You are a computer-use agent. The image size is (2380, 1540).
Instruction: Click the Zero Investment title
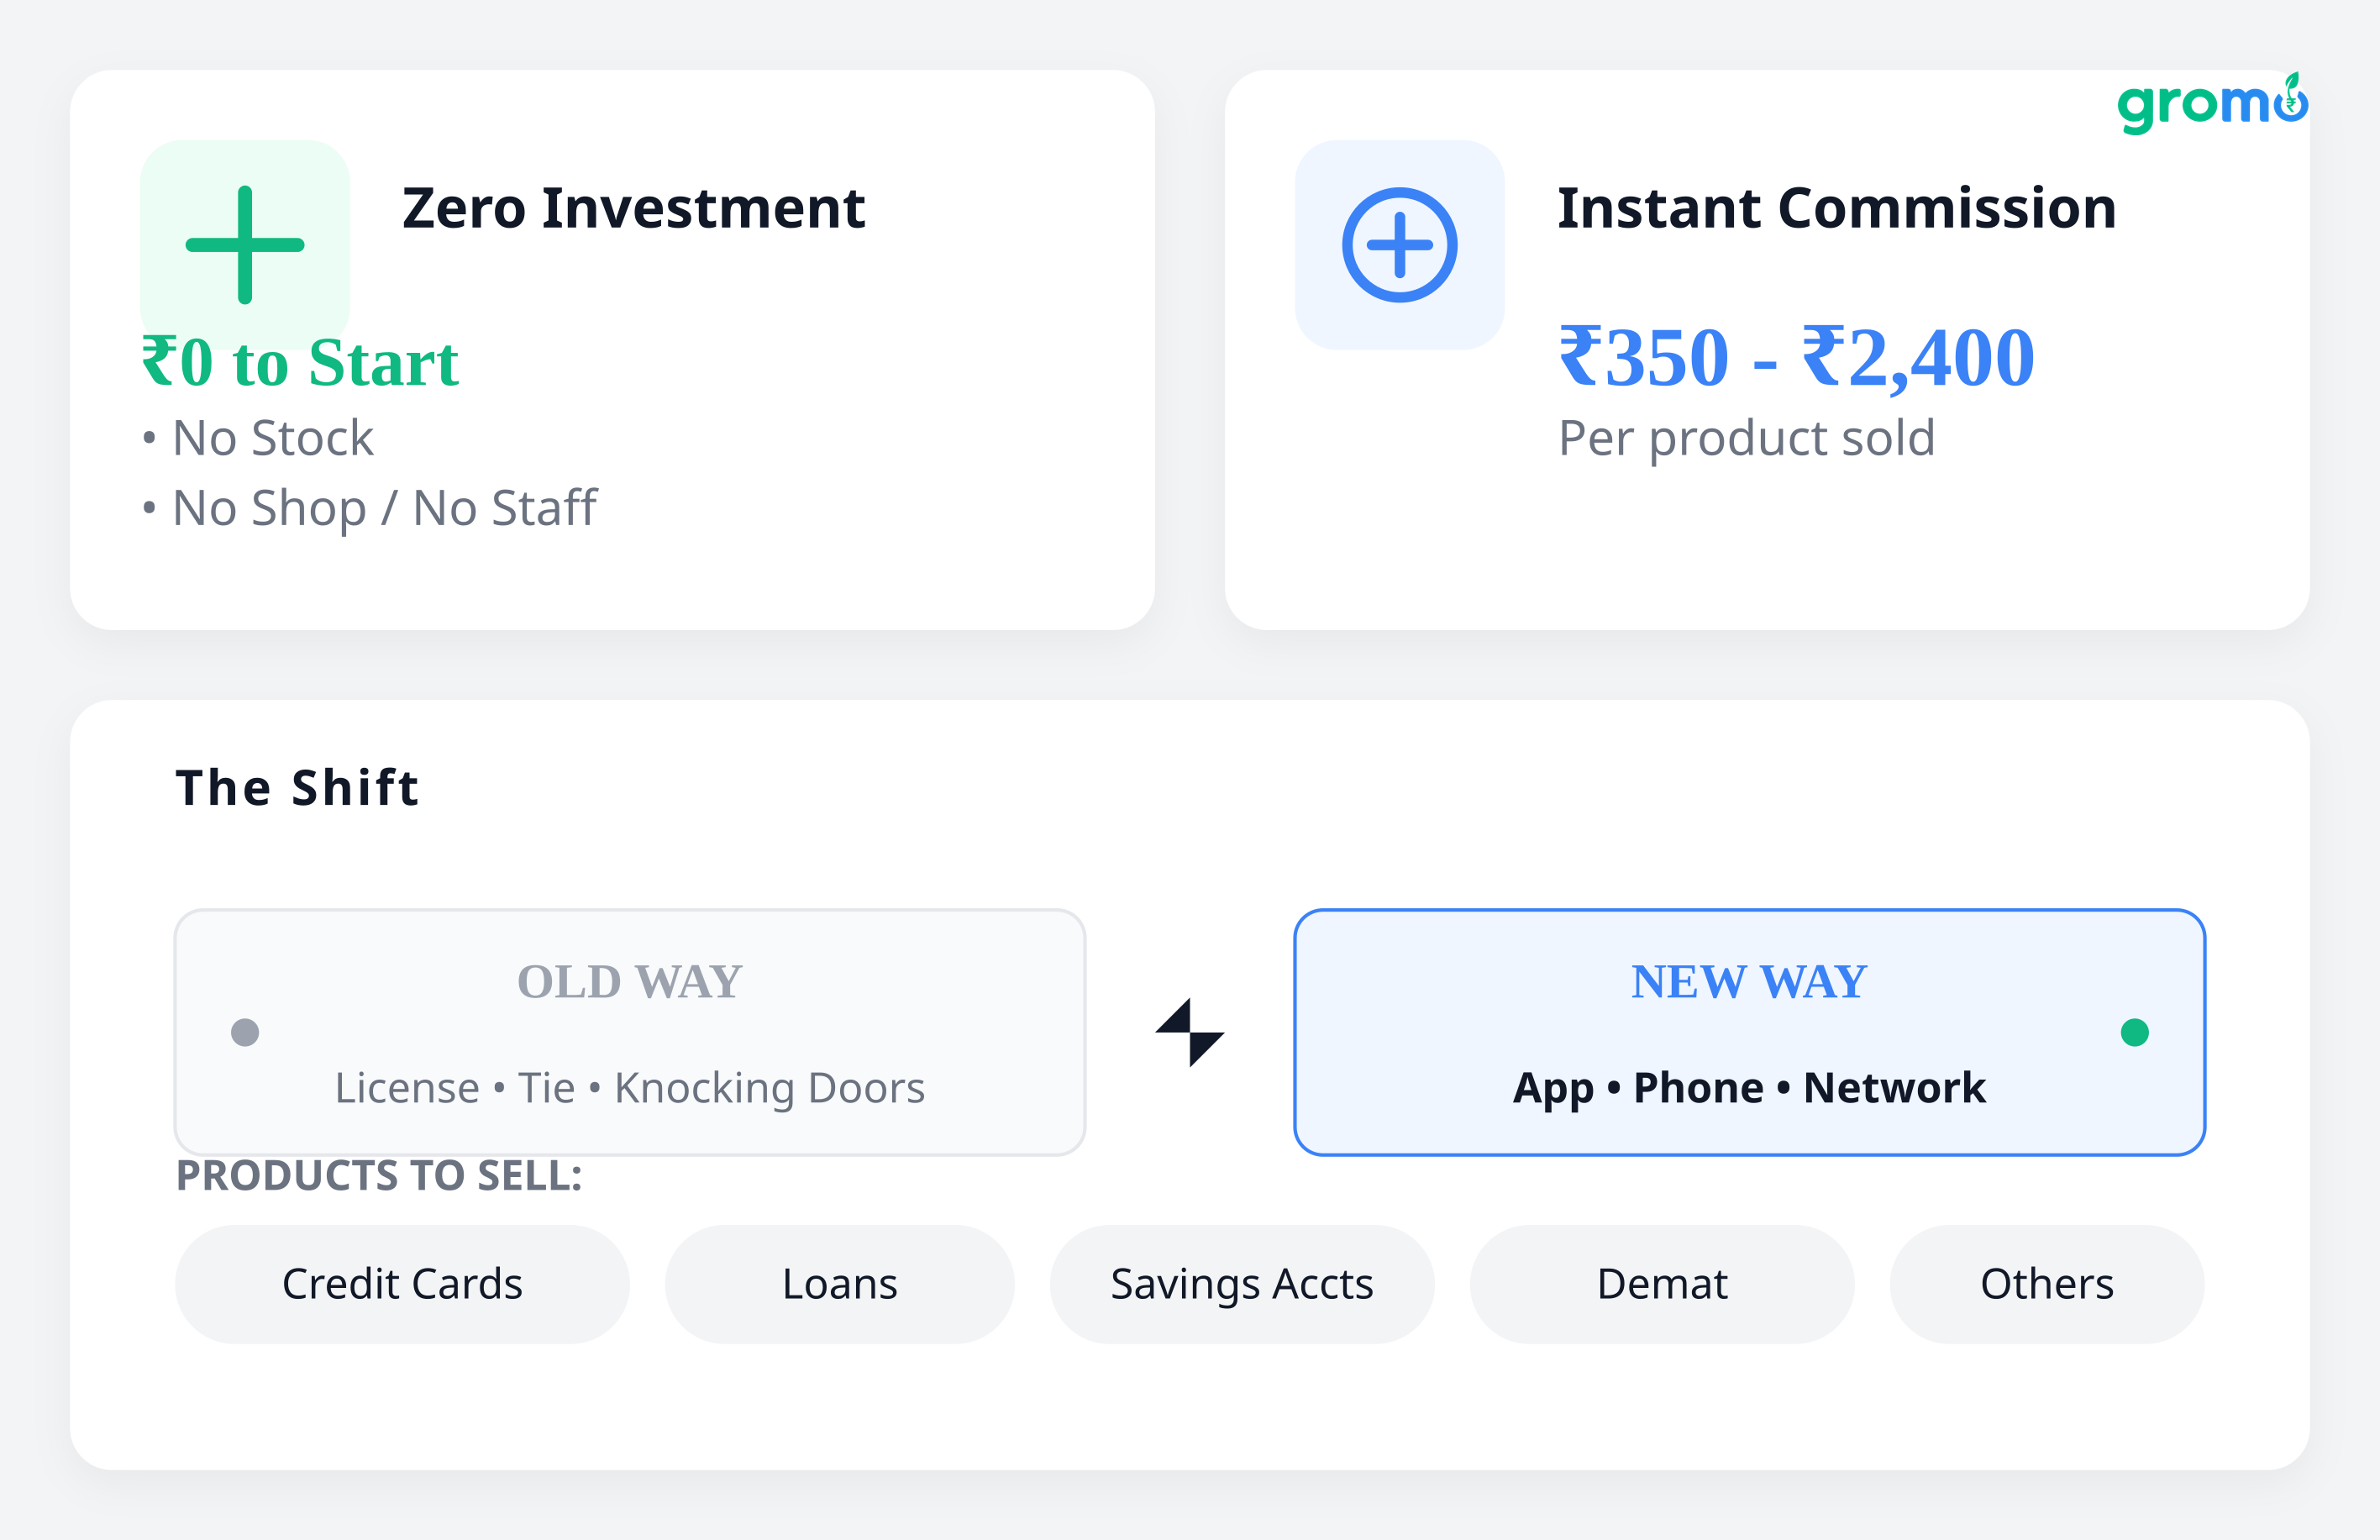click(633, 208)
